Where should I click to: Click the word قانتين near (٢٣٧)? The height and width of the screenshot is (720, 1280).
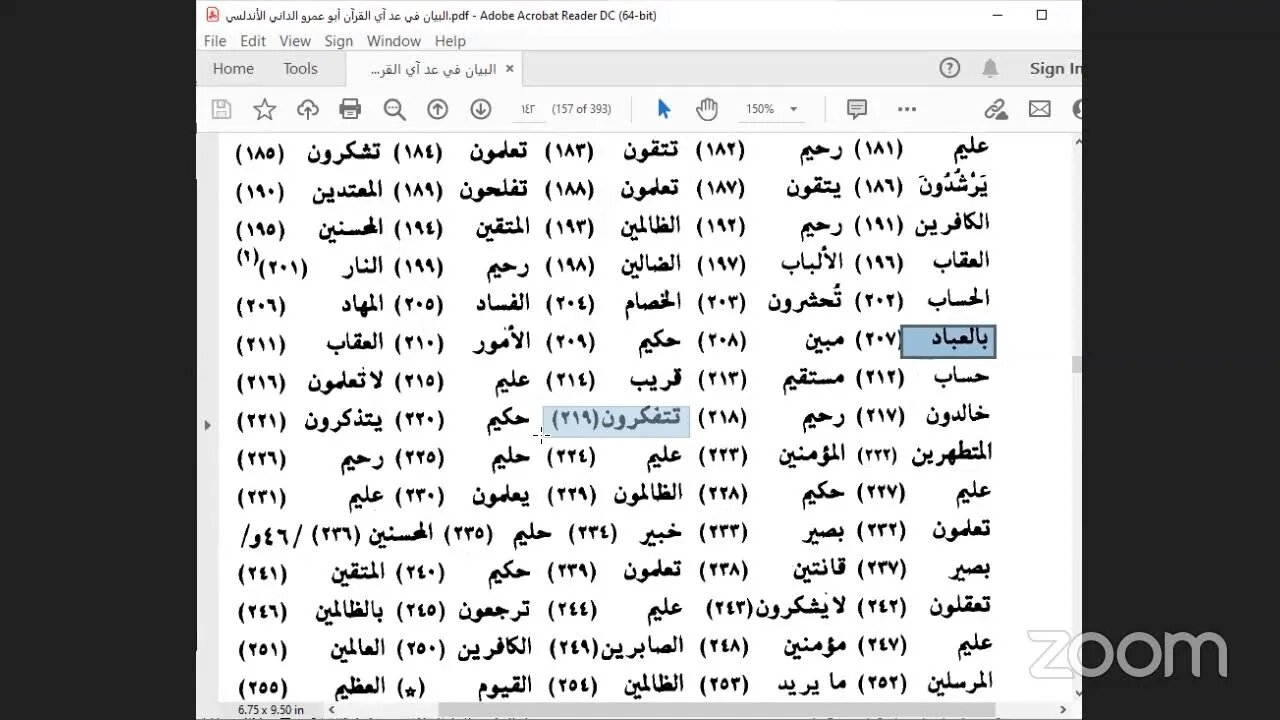coord(819,569)
